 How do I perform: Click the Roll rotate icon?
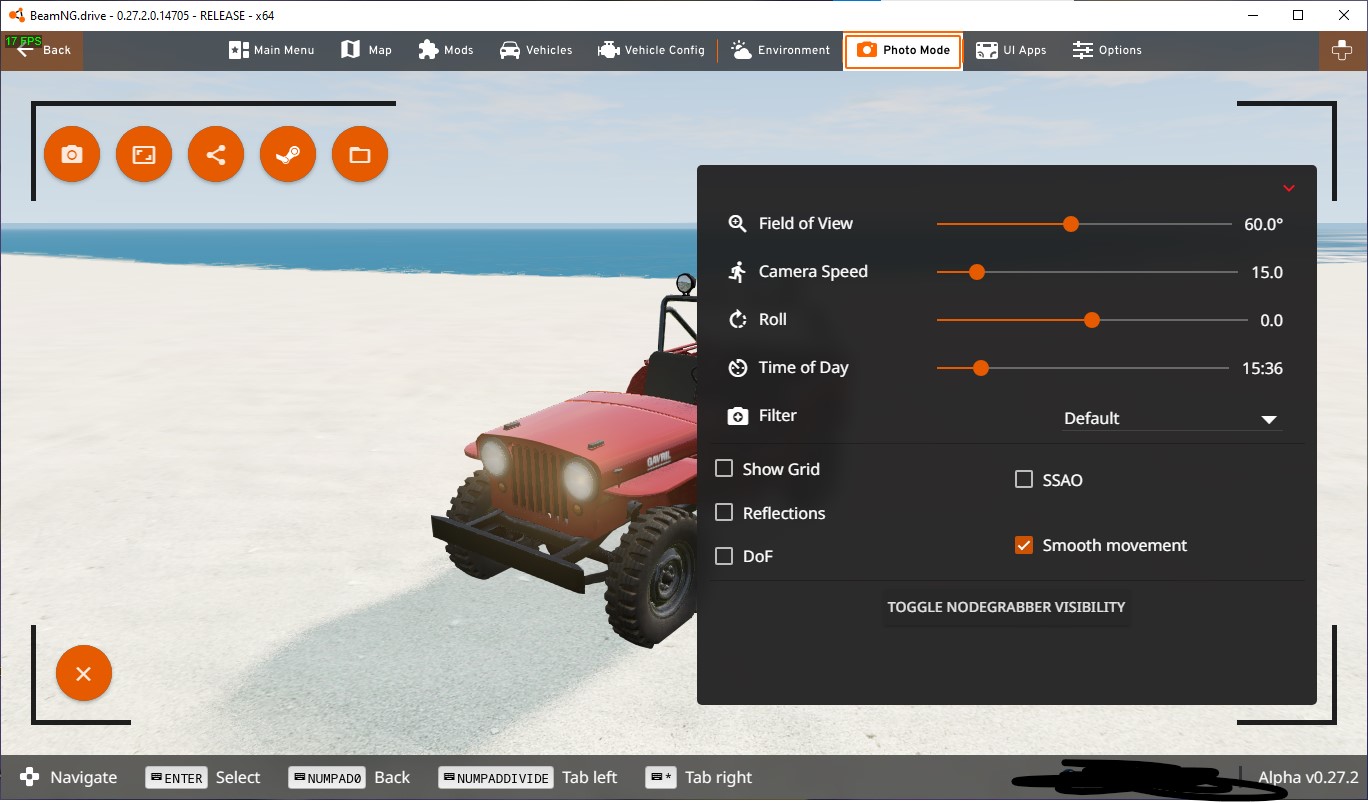point(738,320)
